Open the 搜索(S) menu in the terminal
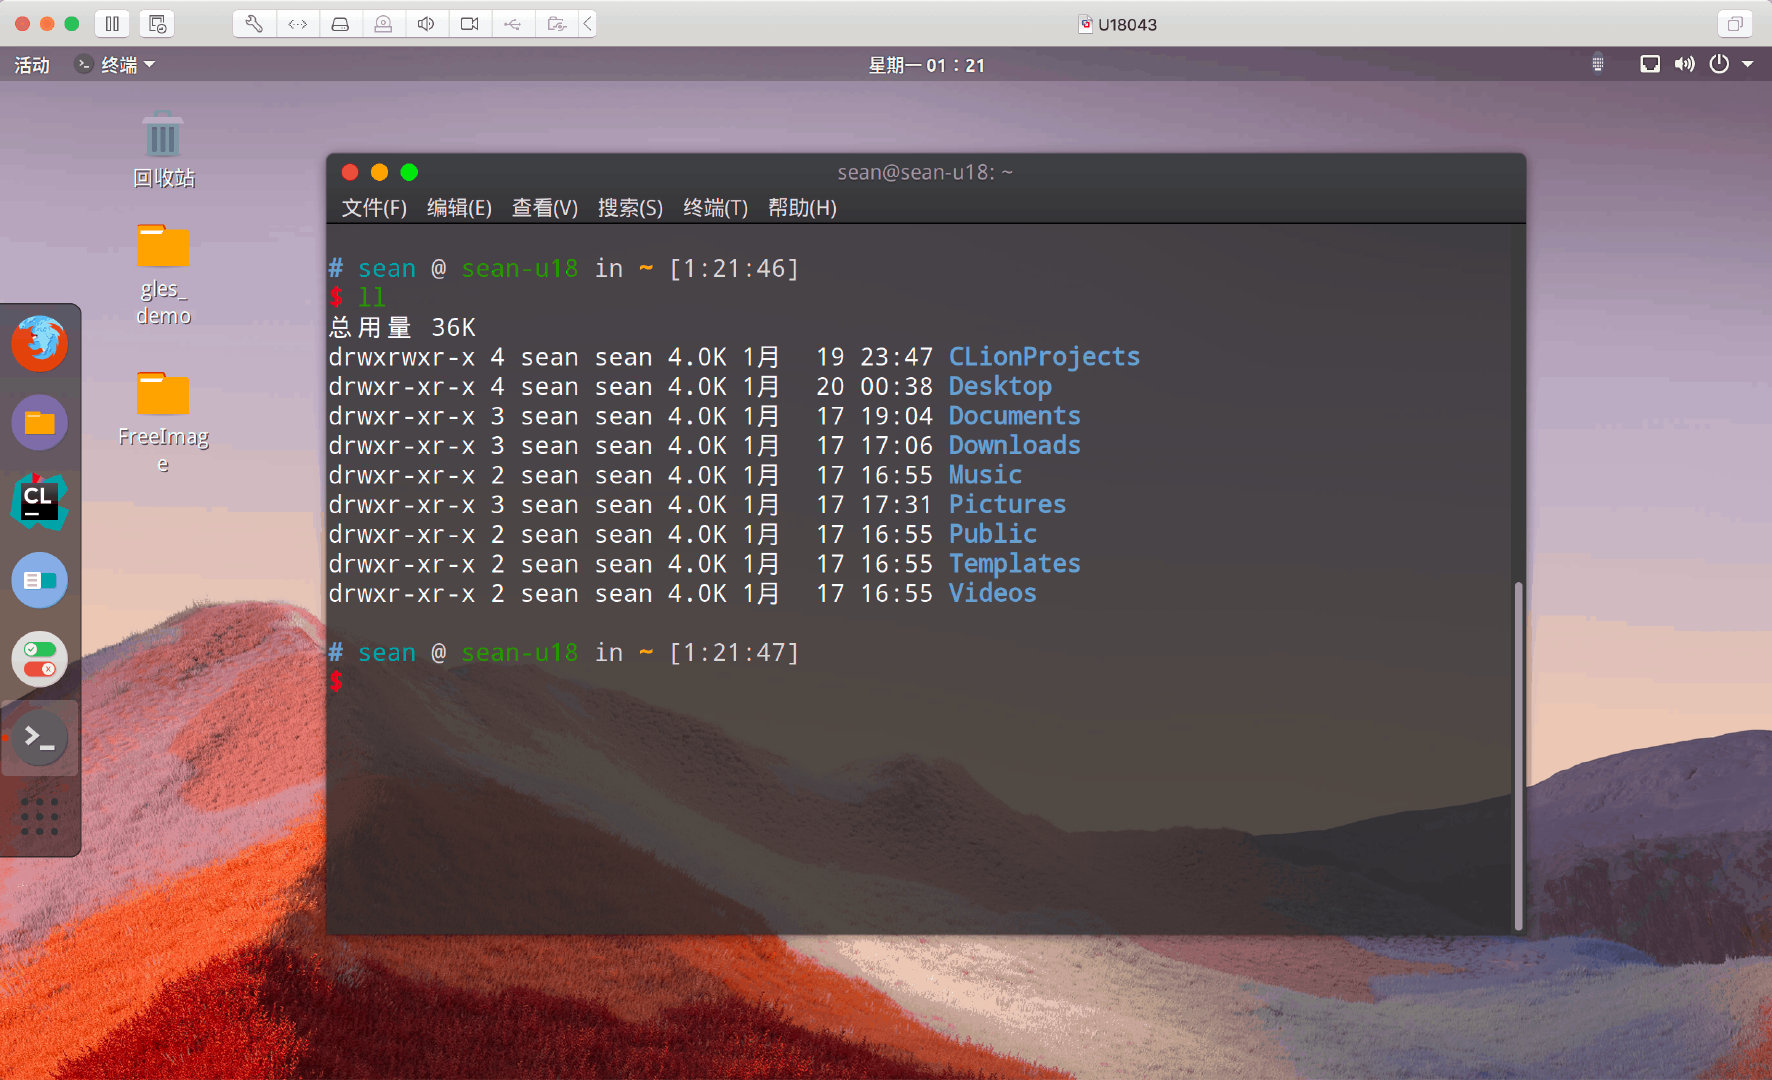Screen dimensions: 1772x1080 (630, 208)
